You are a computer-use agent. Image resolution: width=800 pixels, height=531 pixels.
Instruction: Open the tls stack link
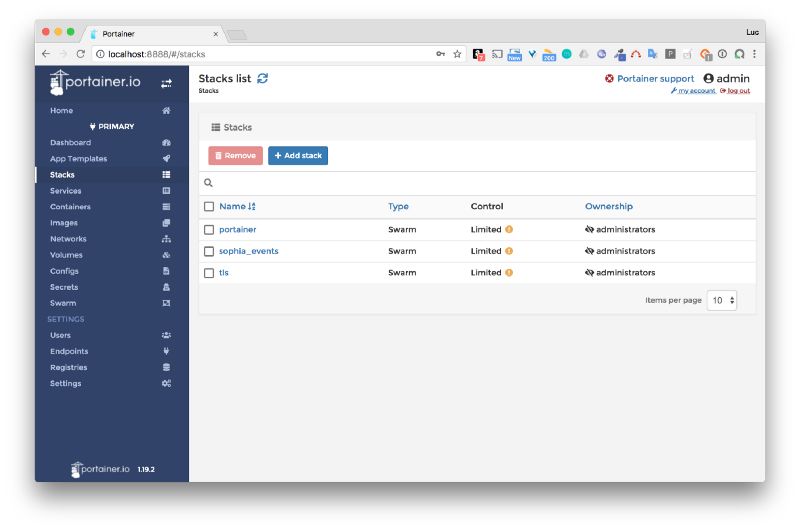pos(223,272)
